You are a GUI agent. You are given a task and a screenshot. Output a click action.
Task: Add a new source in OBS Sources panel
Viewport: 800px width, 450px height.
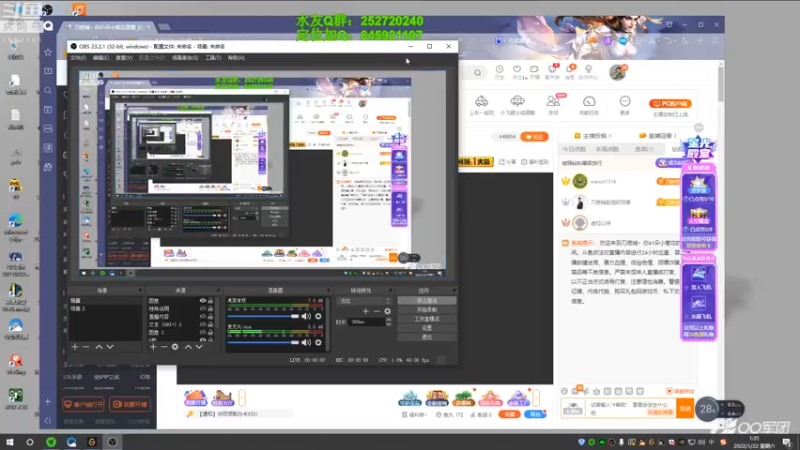pos(153,347)
